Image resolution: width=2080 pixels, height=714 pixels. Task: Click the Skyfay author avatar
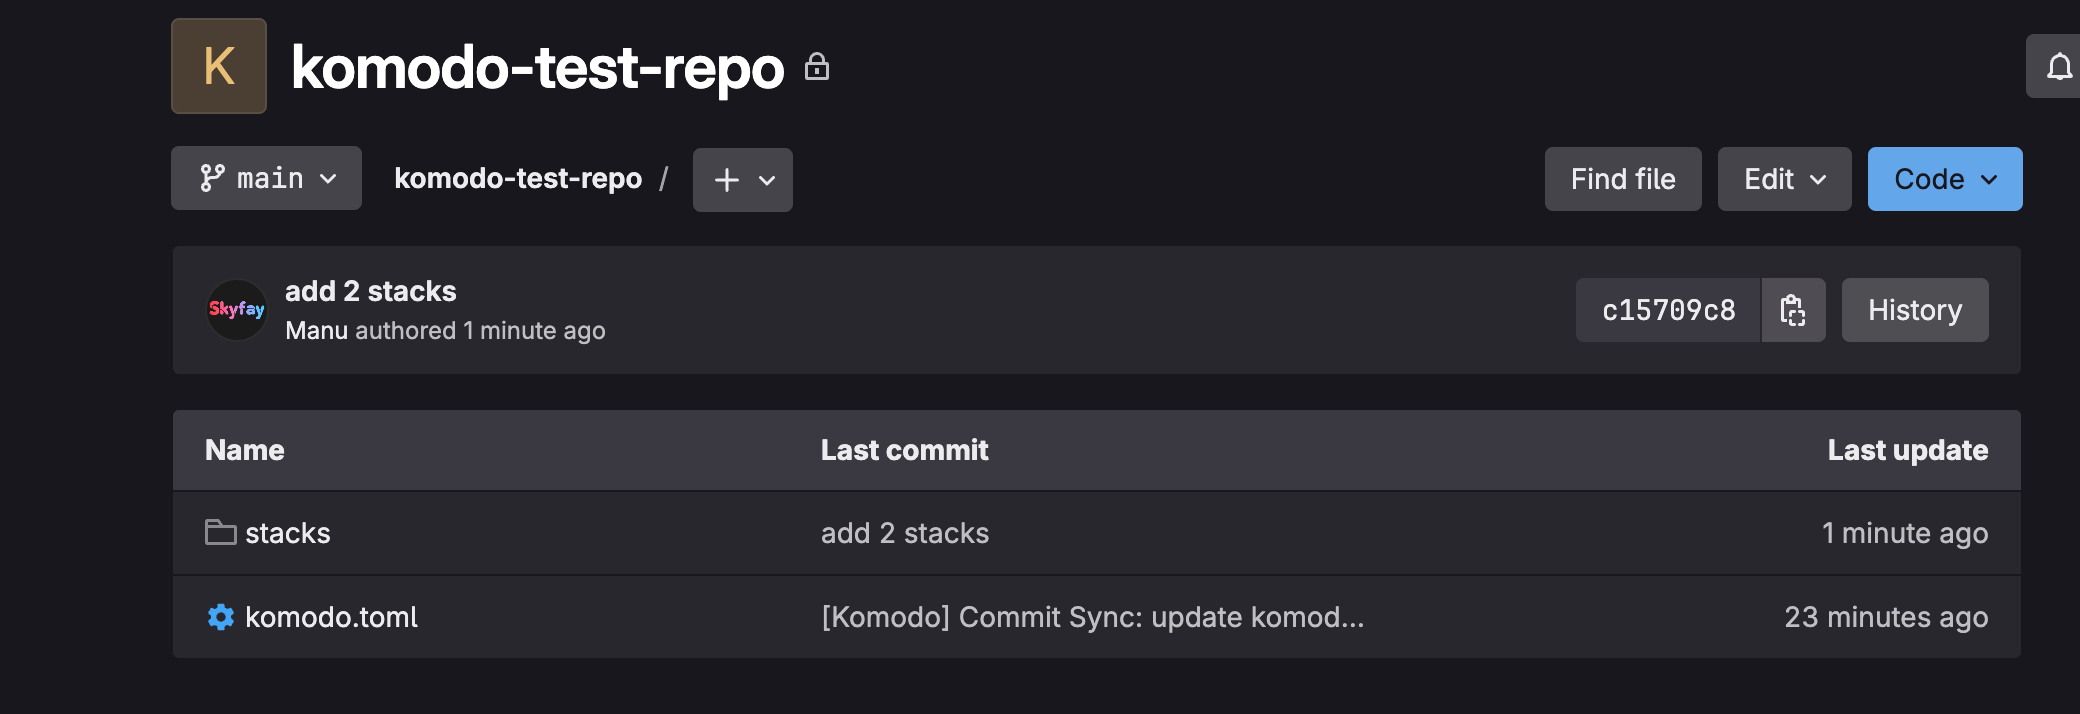[x=237, y=310]
